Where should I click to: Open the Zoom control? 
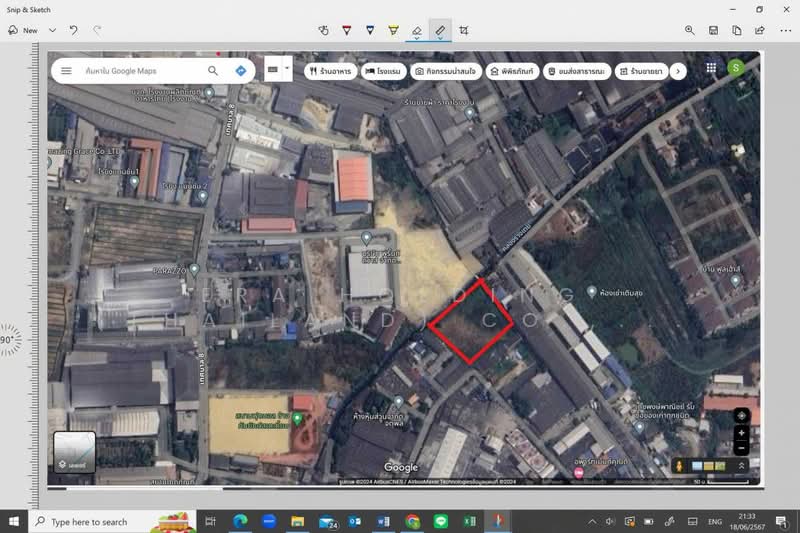tap(690, 31)
